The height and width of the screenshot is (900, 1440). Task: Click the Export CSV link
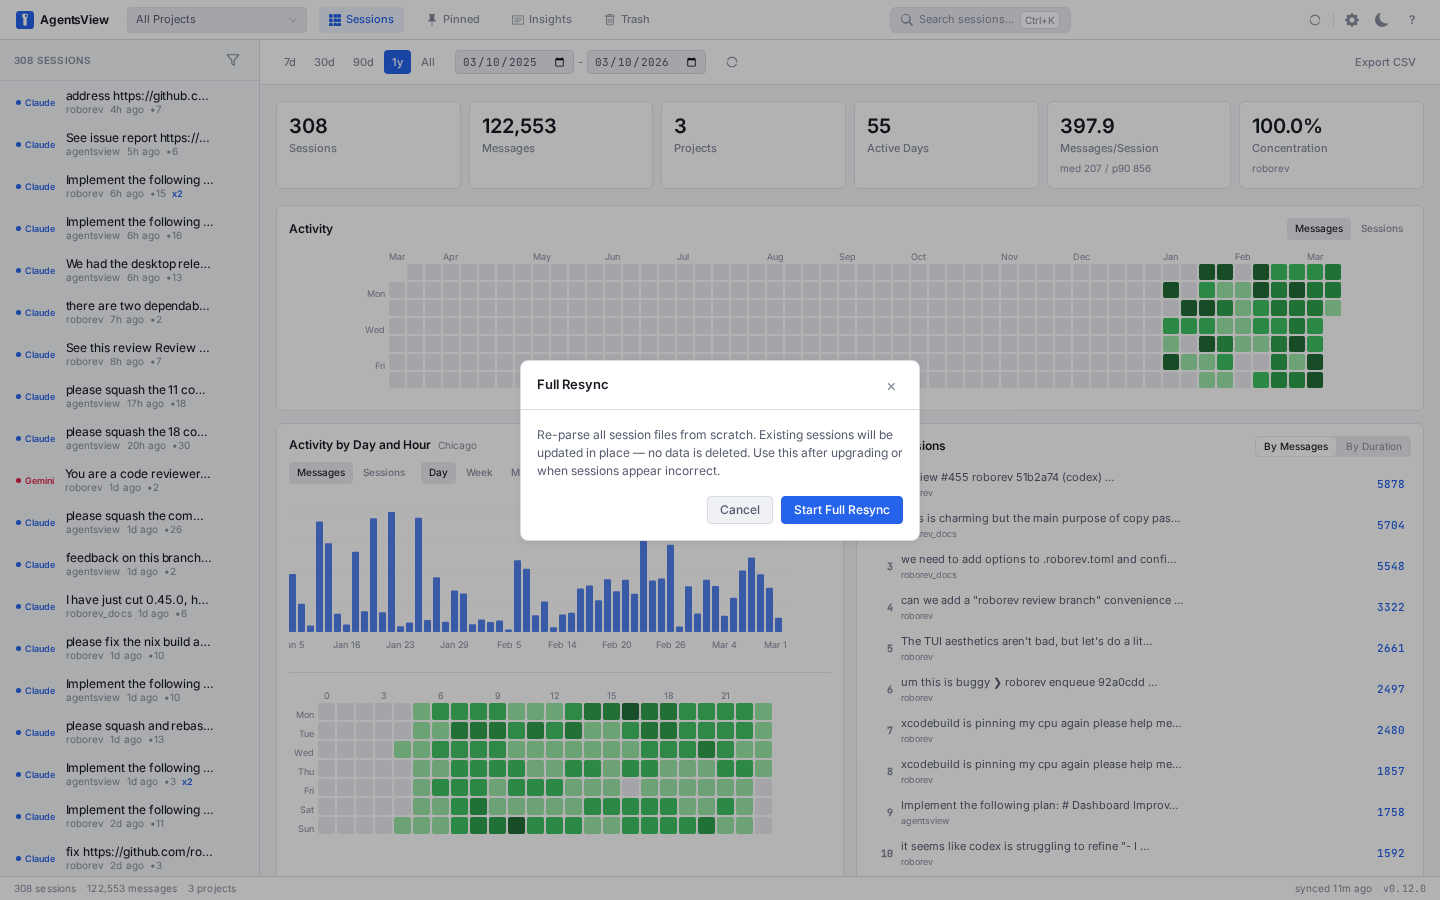point(1384,61)
